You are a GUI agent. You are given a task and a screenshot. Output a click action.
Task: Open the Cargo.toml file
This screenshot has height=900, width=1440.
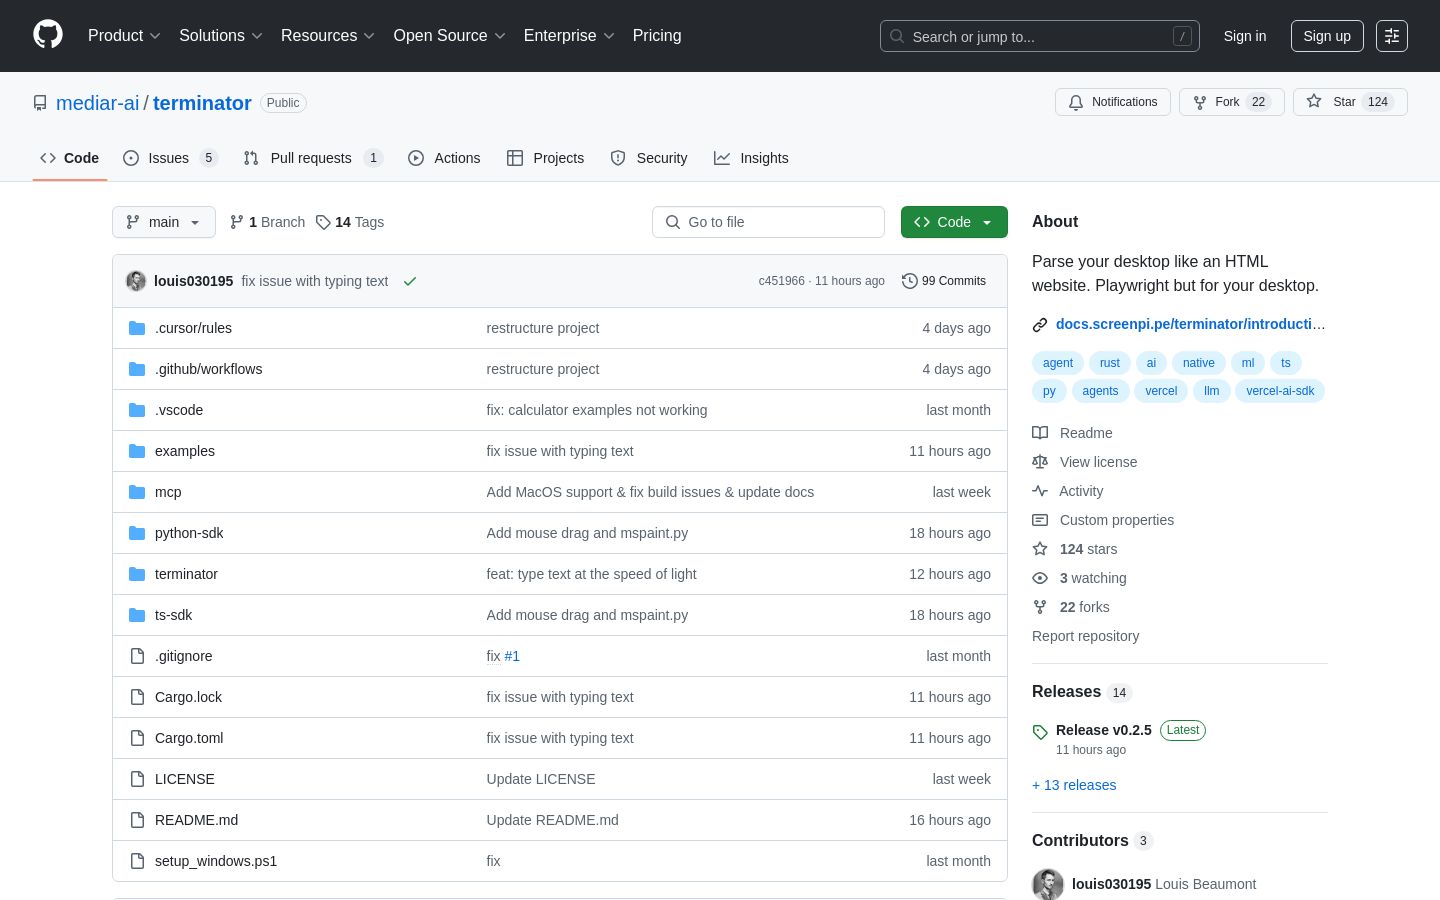pos(189,738)
